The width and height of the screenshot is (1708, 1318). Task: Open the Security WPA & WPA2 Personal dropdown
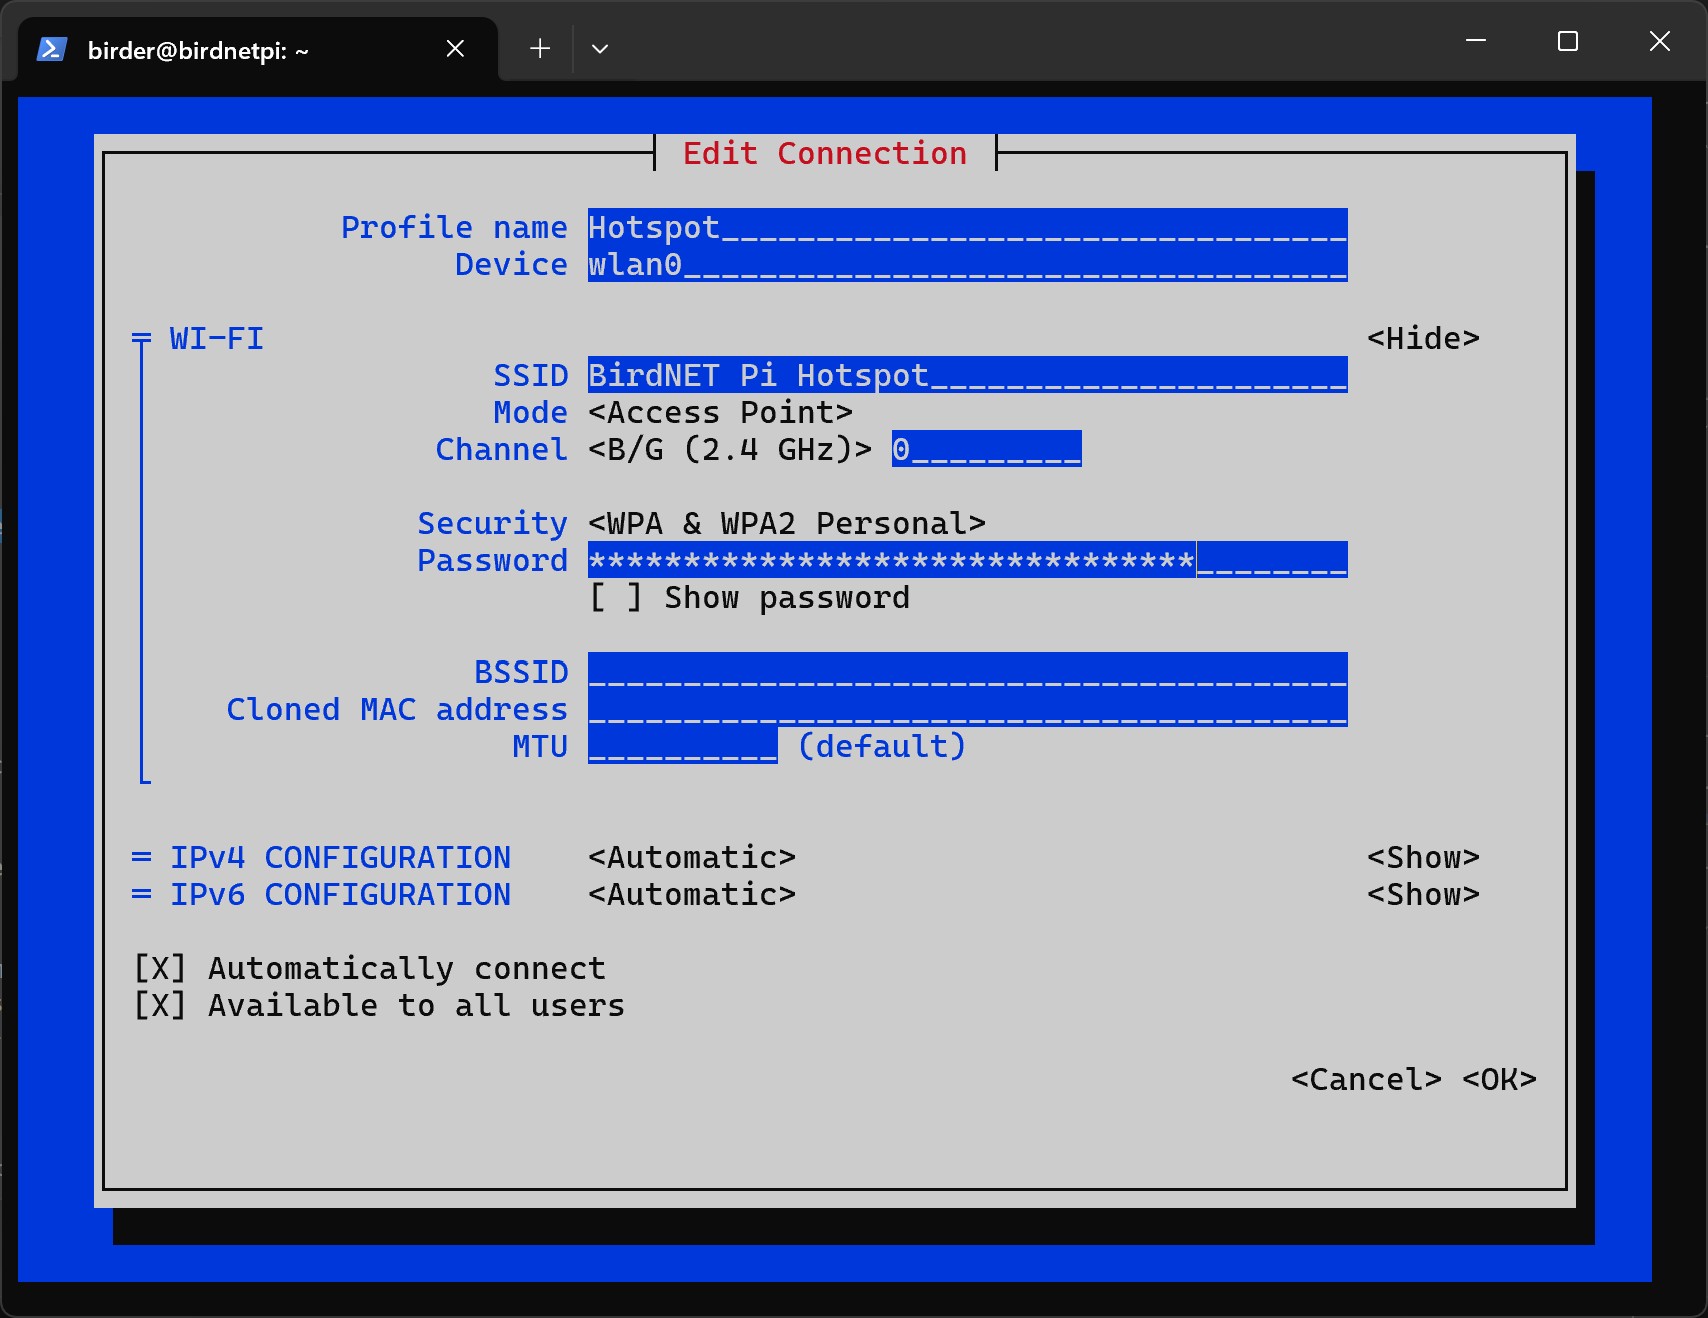786,524
